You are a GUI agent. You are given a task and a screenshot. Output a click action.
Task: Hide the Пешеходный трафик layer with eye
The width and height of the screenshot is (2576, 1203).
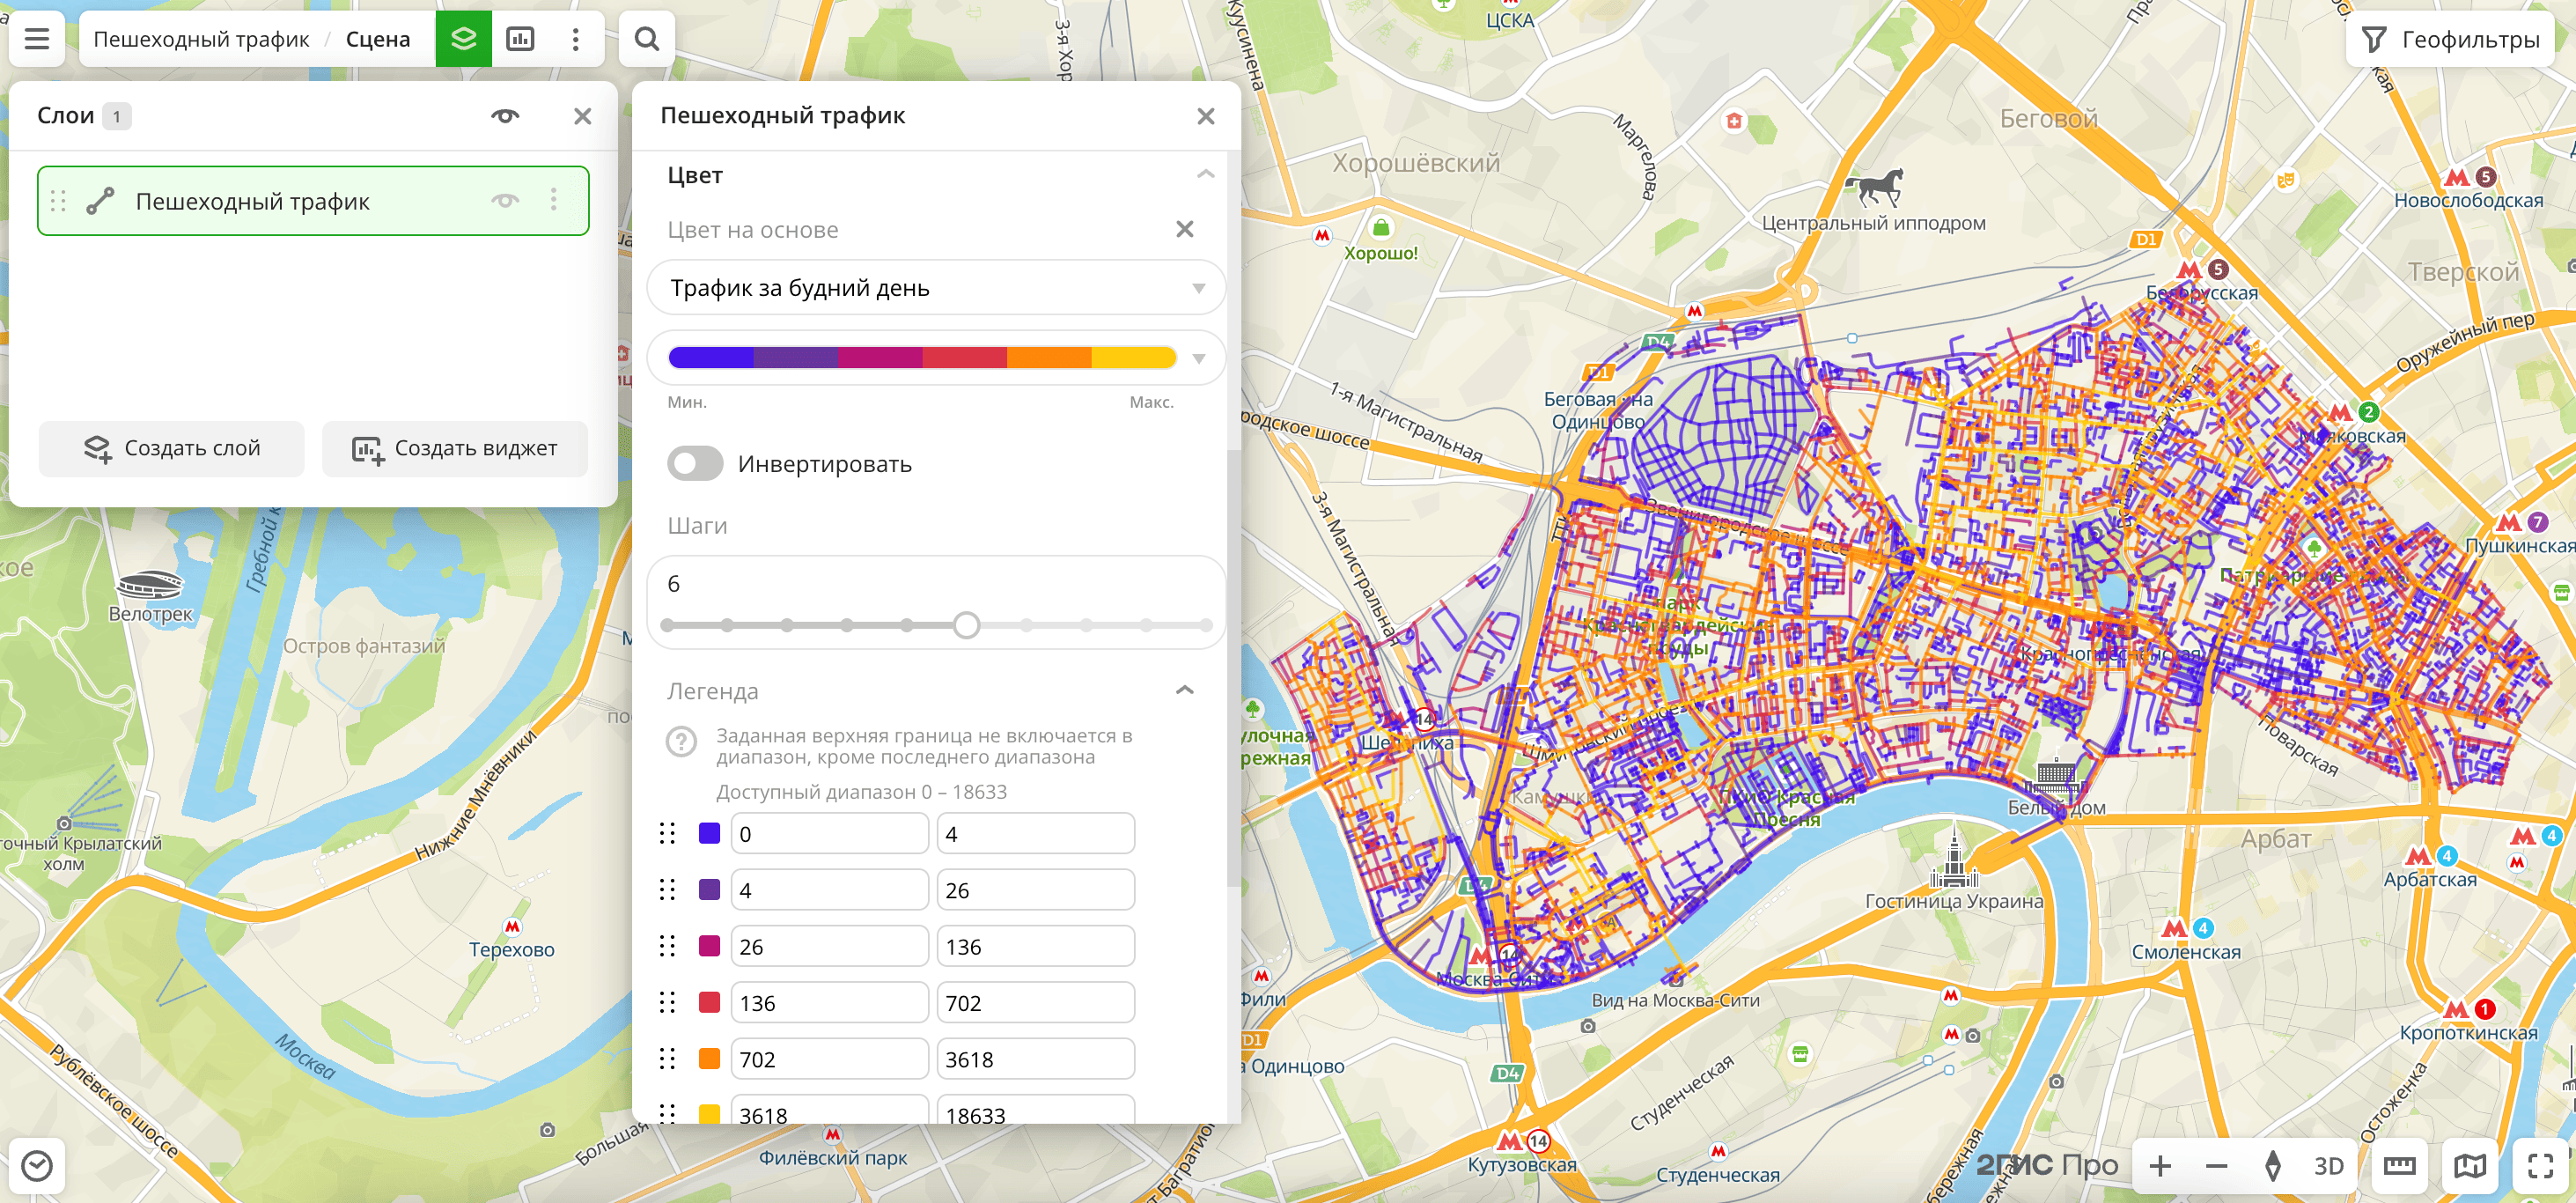[x=505, y=201]
